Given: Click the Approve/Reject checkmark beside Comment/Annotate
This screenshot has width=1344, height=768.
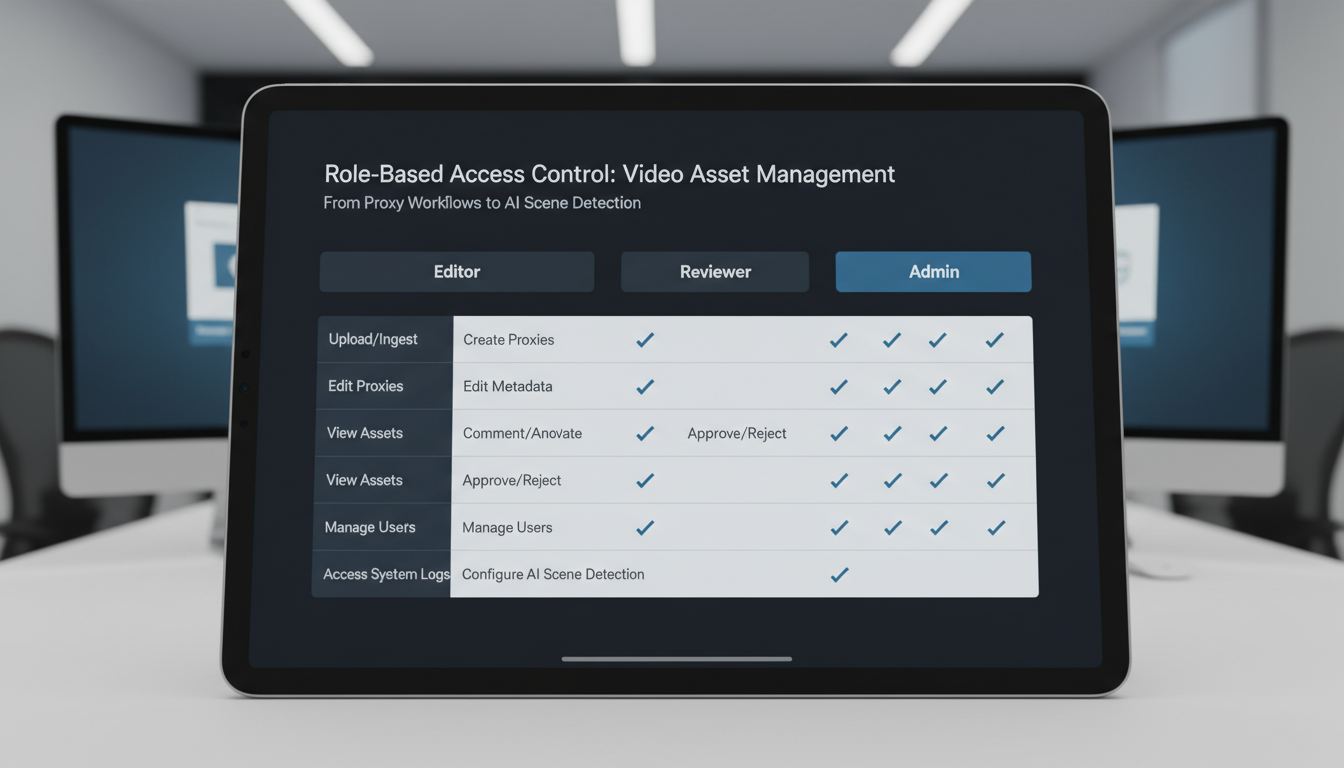Looking at the screenshot, I should pos(838,433).
